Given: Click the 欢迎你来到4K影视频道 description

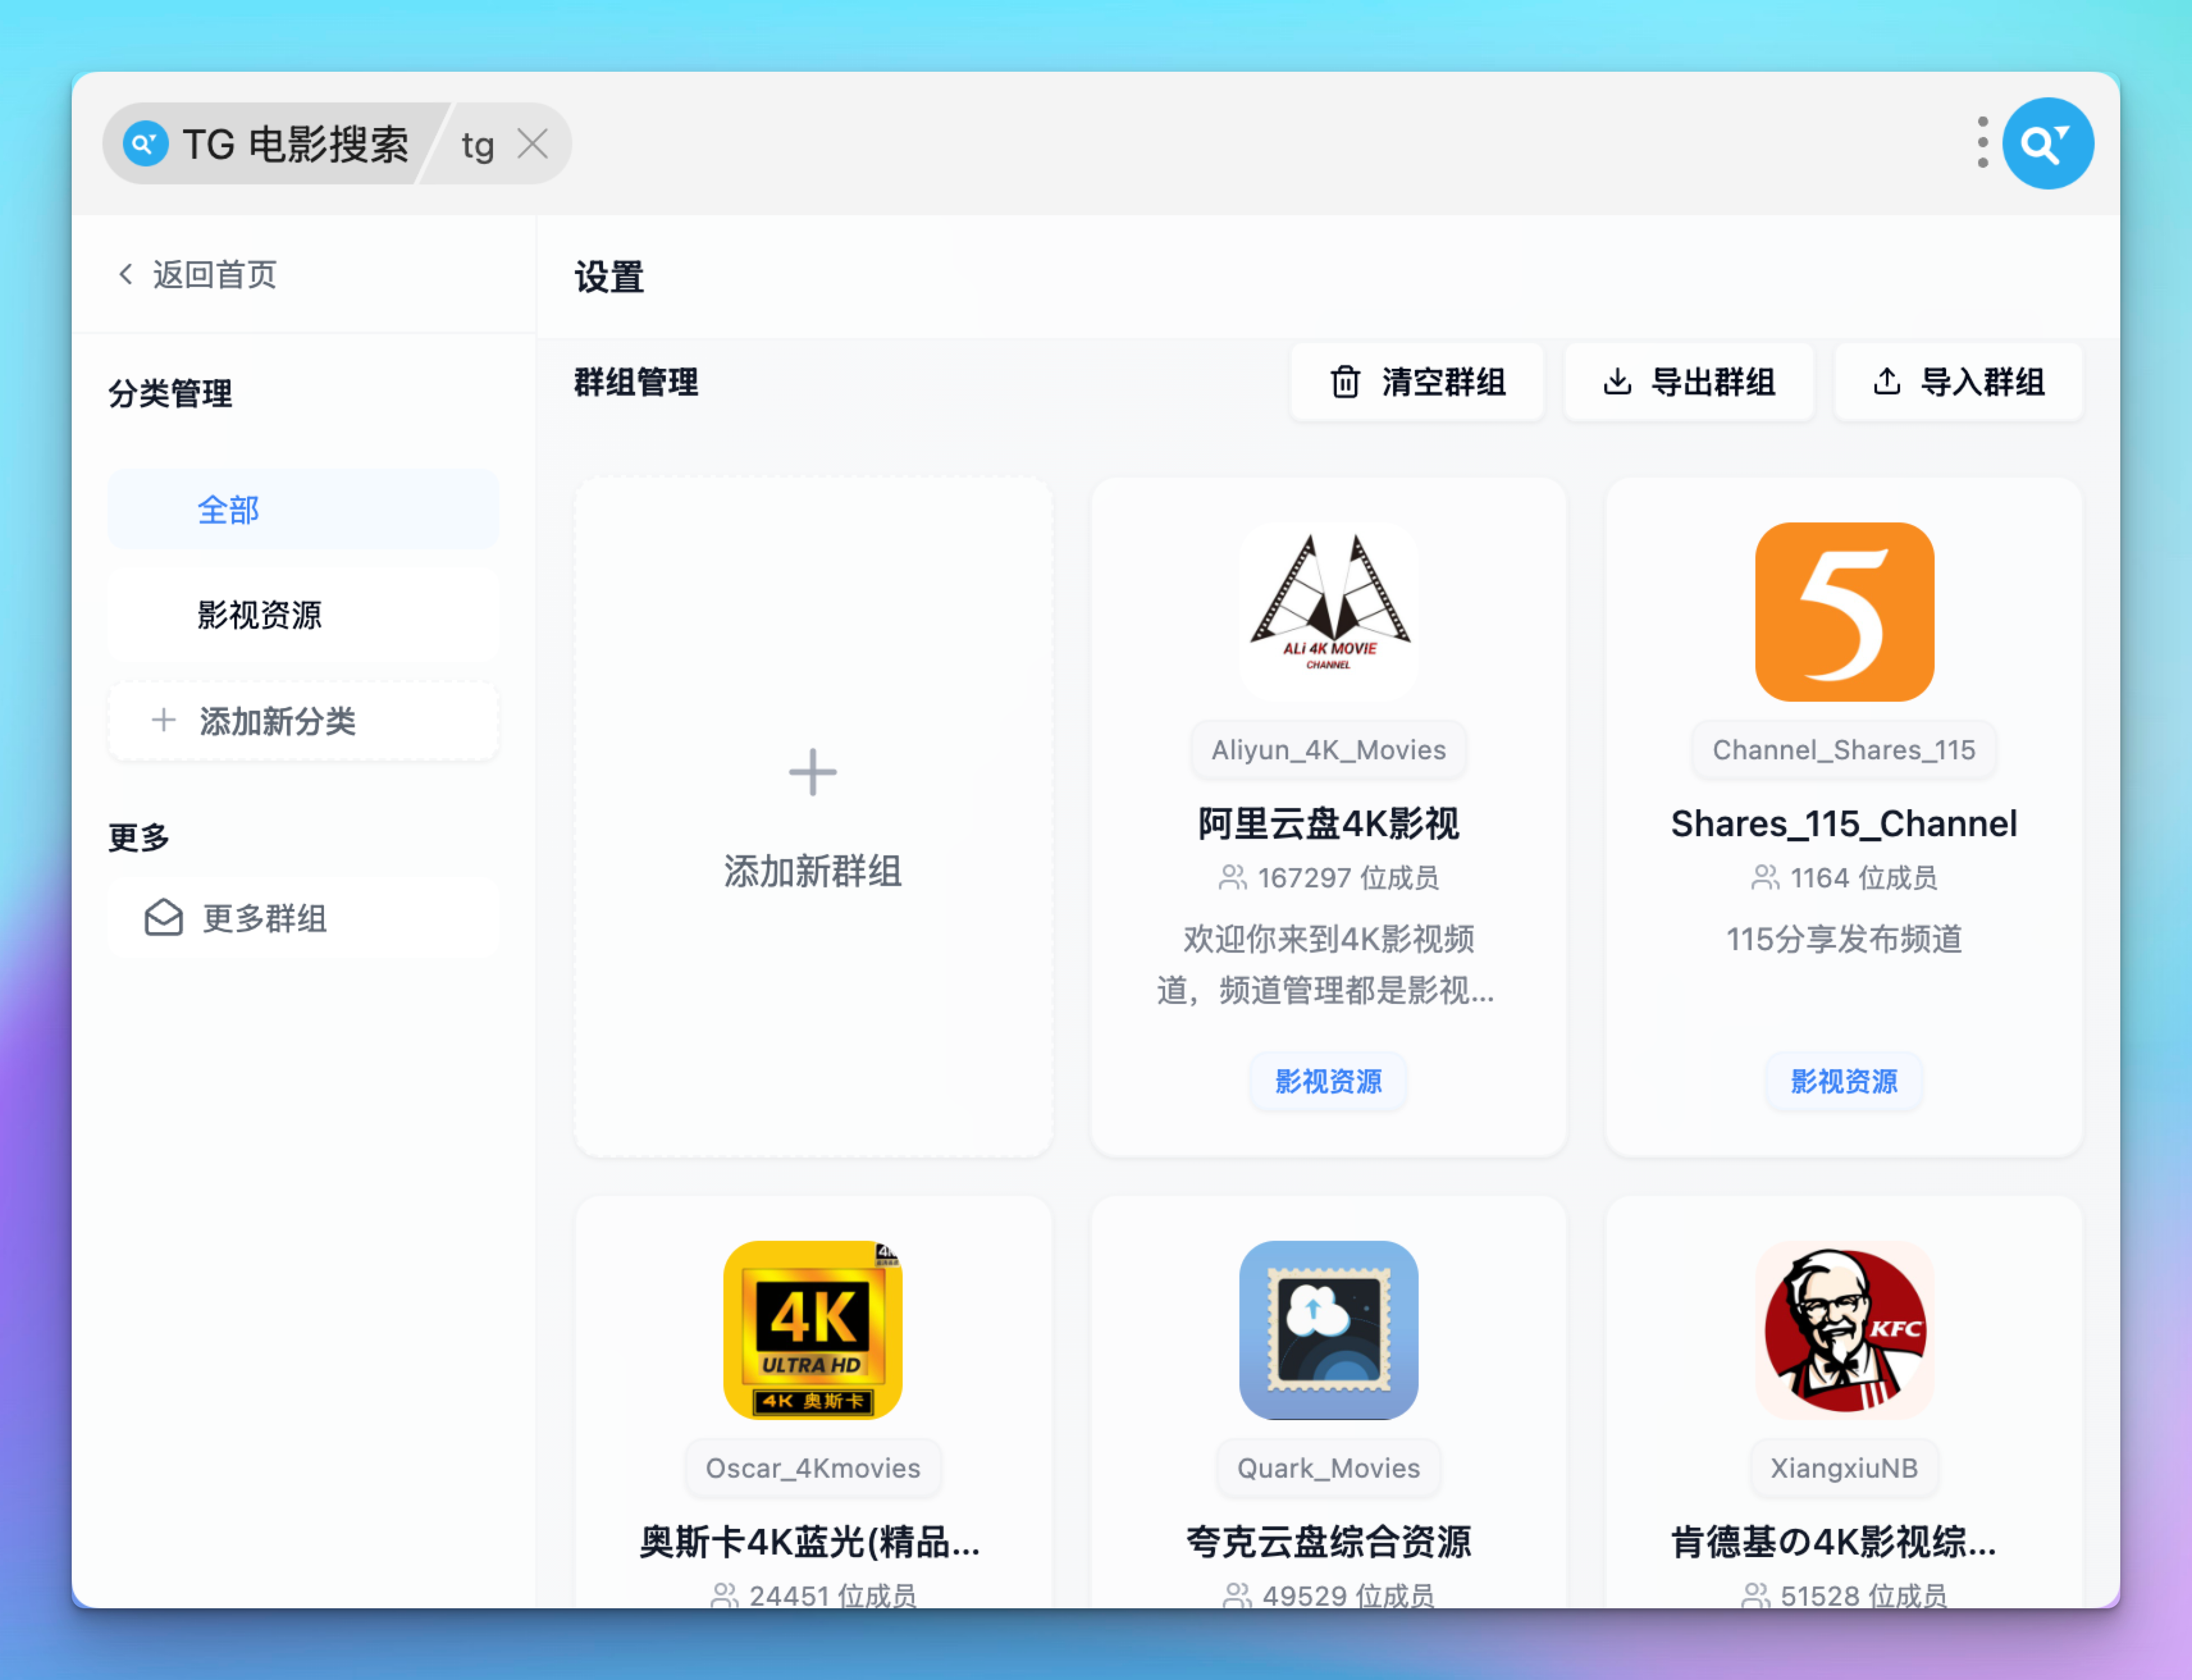Looking at the screenshot, I should click(x=1328, y=964).
